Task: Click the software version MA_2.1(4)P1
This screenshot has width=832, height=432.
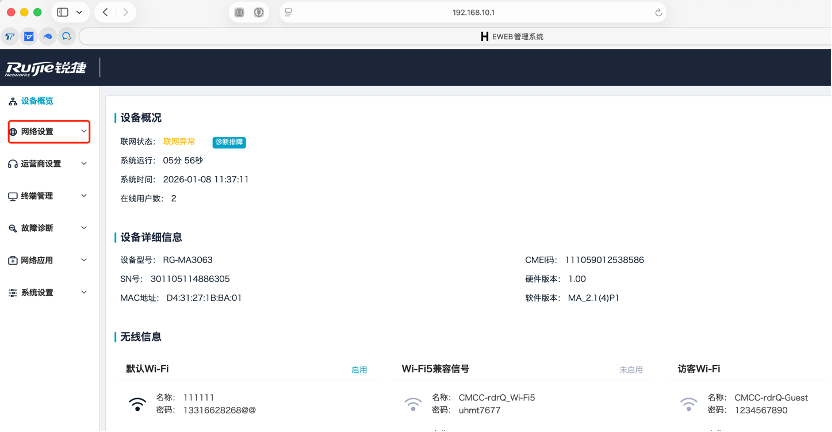Action: click(594, 298)
